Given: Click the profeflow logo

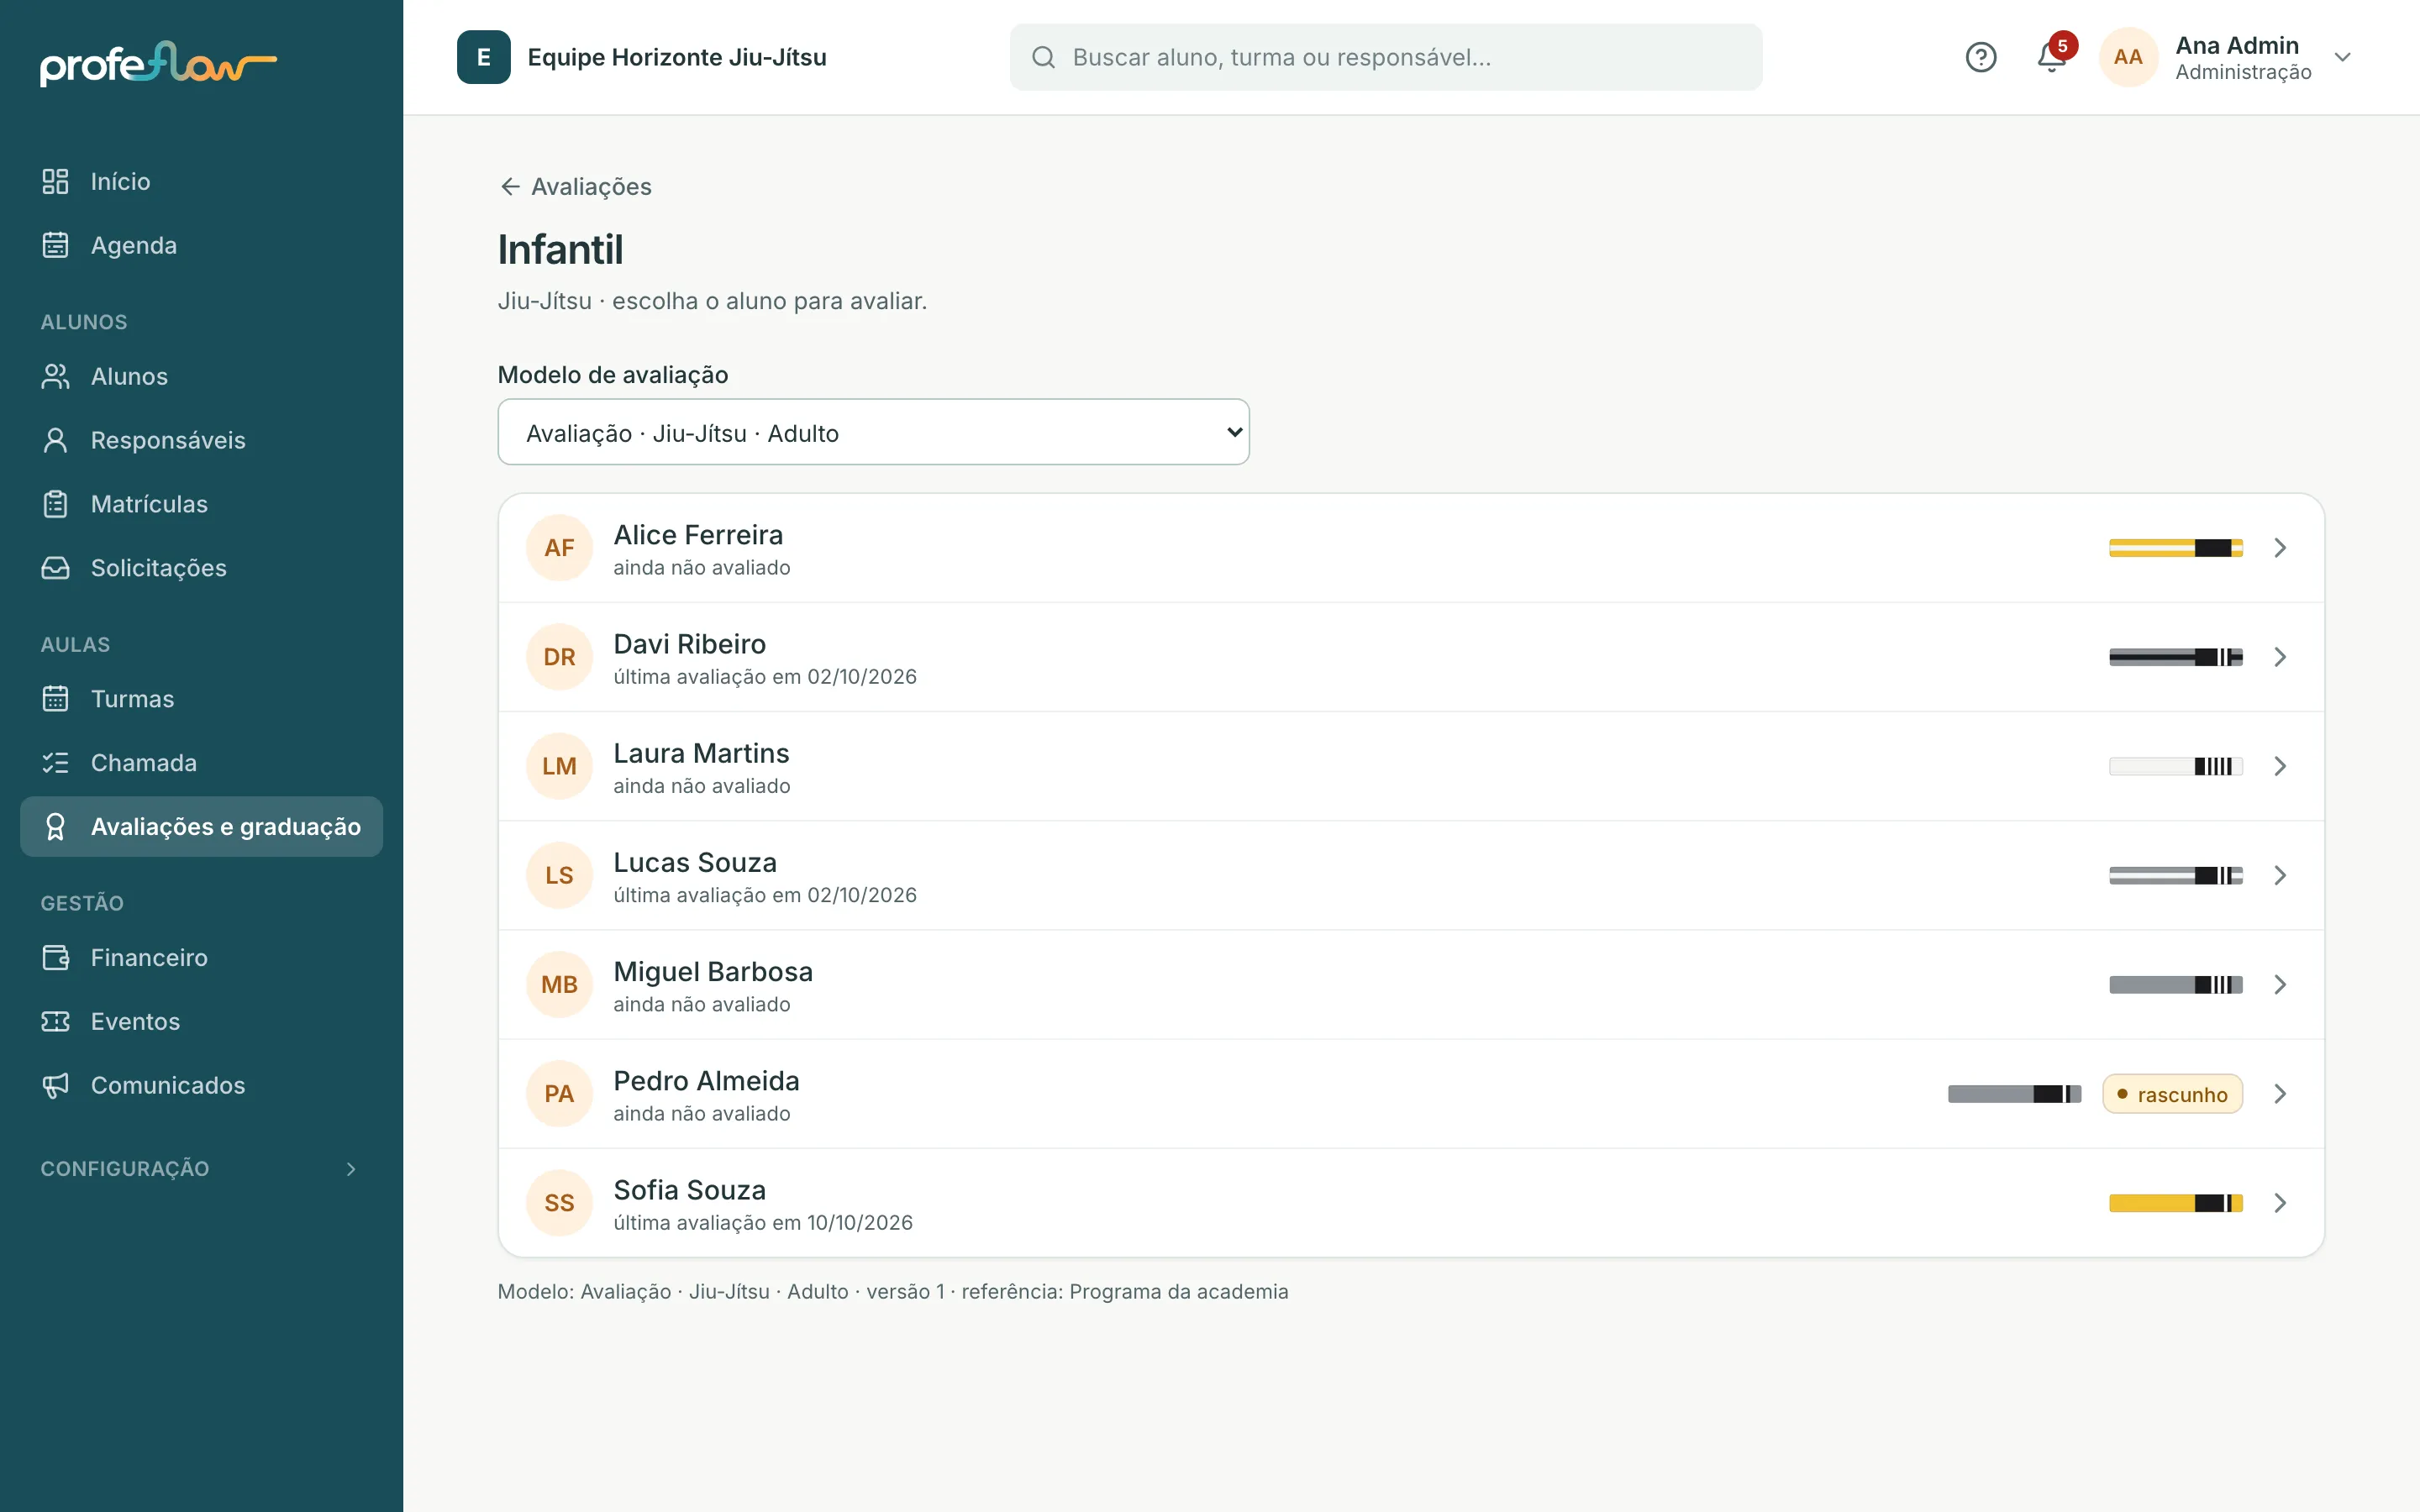Looking at the screenshot, I should [158, 64].
